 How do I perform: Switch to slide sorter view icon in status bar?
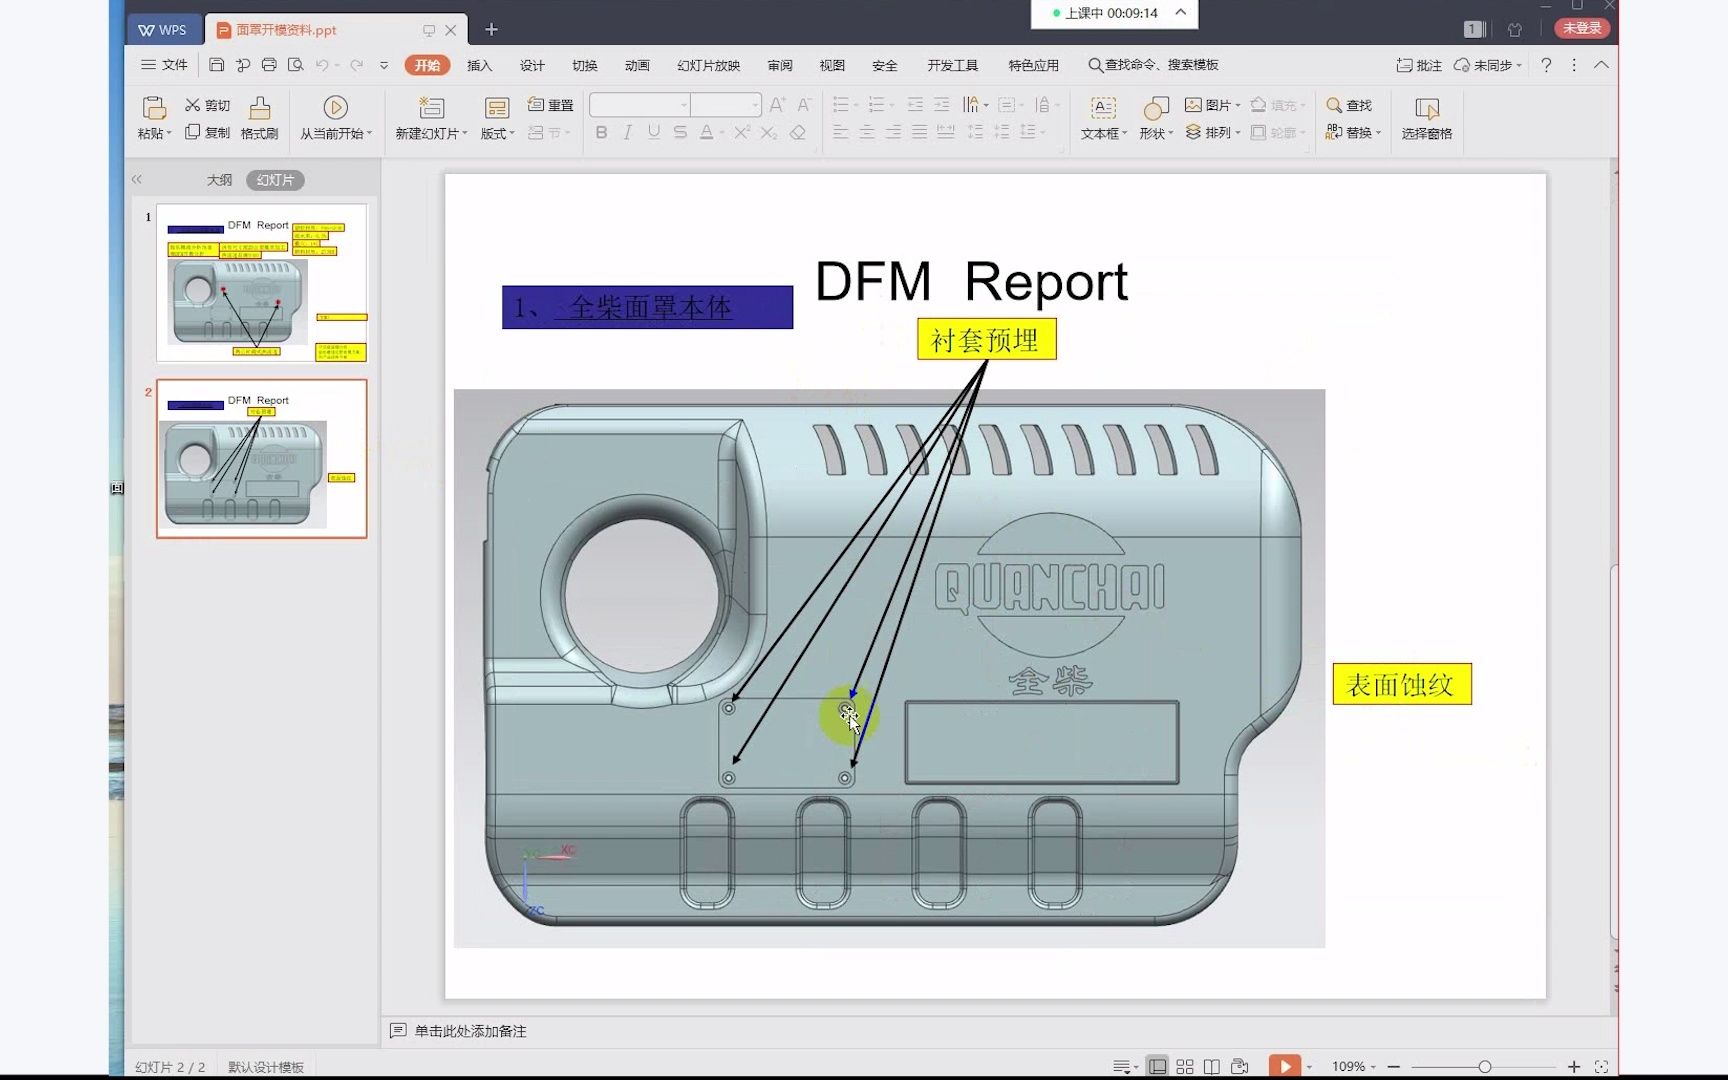pyautogui.click(x=1185, y=1067)
